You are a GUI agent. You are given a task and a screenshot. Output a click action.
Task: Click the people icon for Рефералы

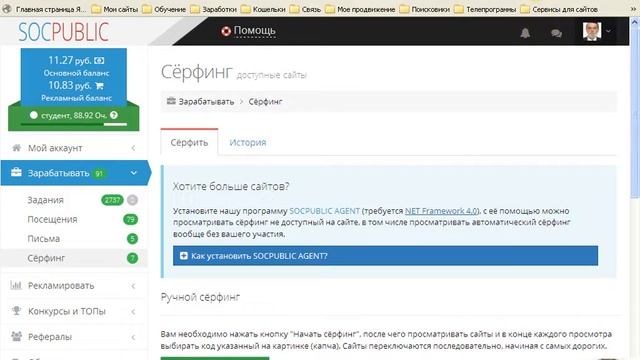(16, 336)
